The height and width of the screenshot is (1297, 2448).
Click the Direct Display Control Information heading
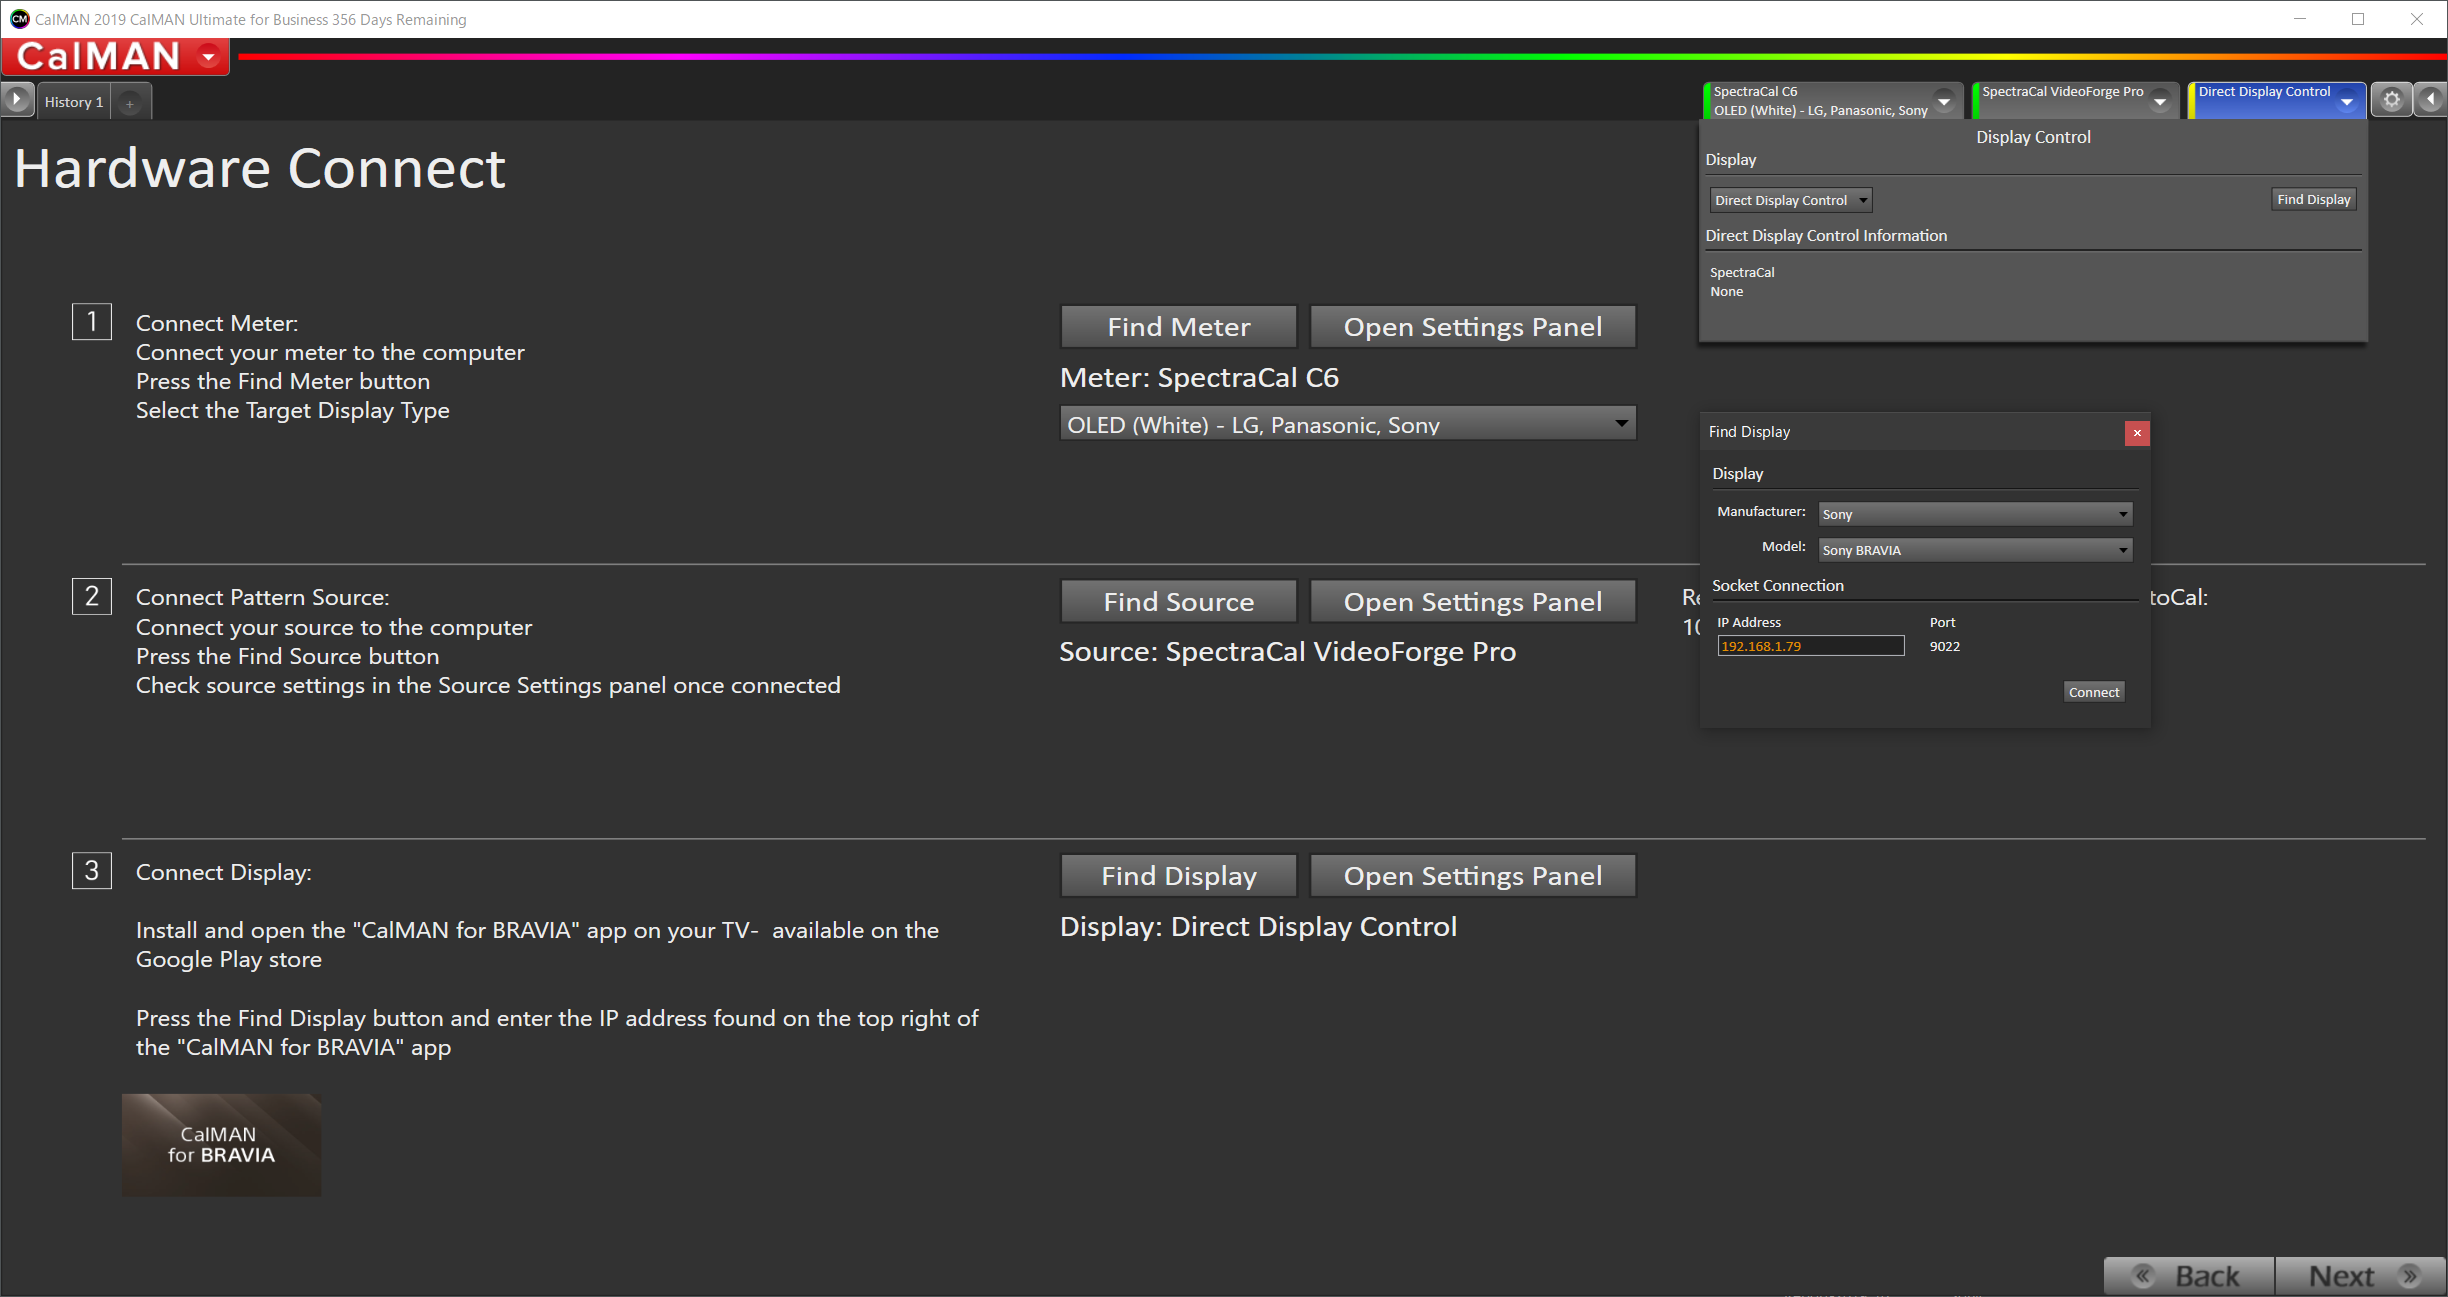click(x=1826, y=236)
